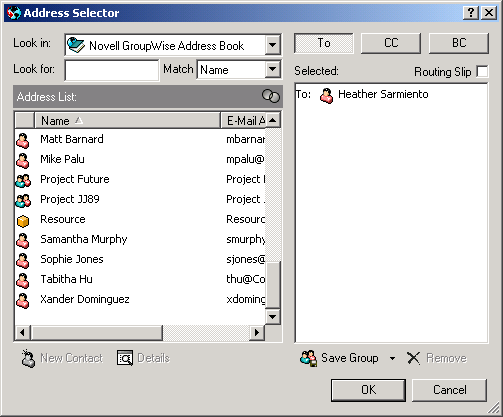Click the Remove X icon
This screenshot has height=417, width=503.
pyautogui.click(x=413, y=358)
